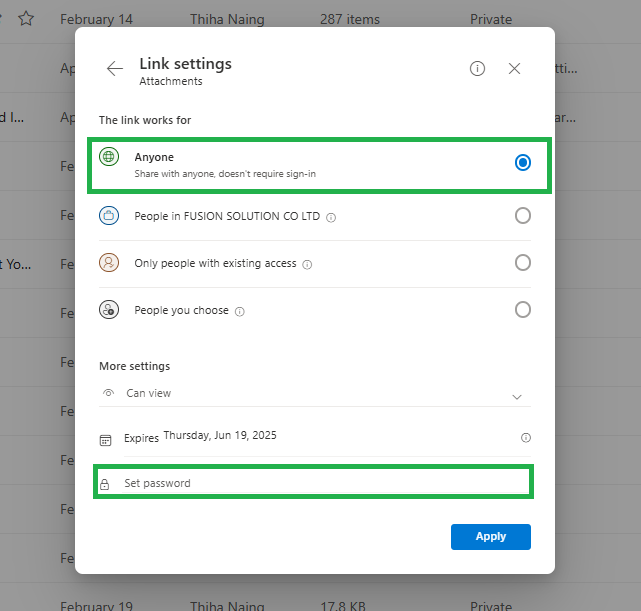This screenshot has height=611, width=641.
Task: Open the info icon in the dialog header
Action: click(x=477, y=68)
